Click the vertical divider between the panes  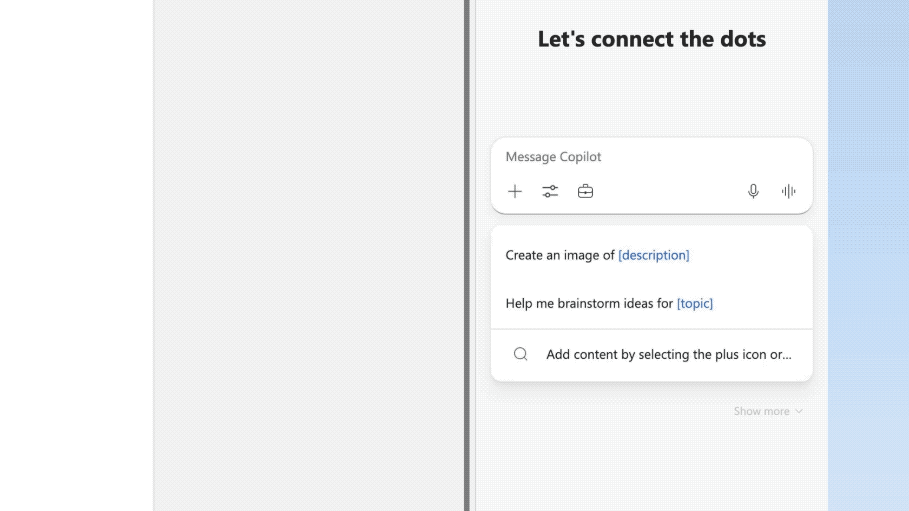point(467,255)
